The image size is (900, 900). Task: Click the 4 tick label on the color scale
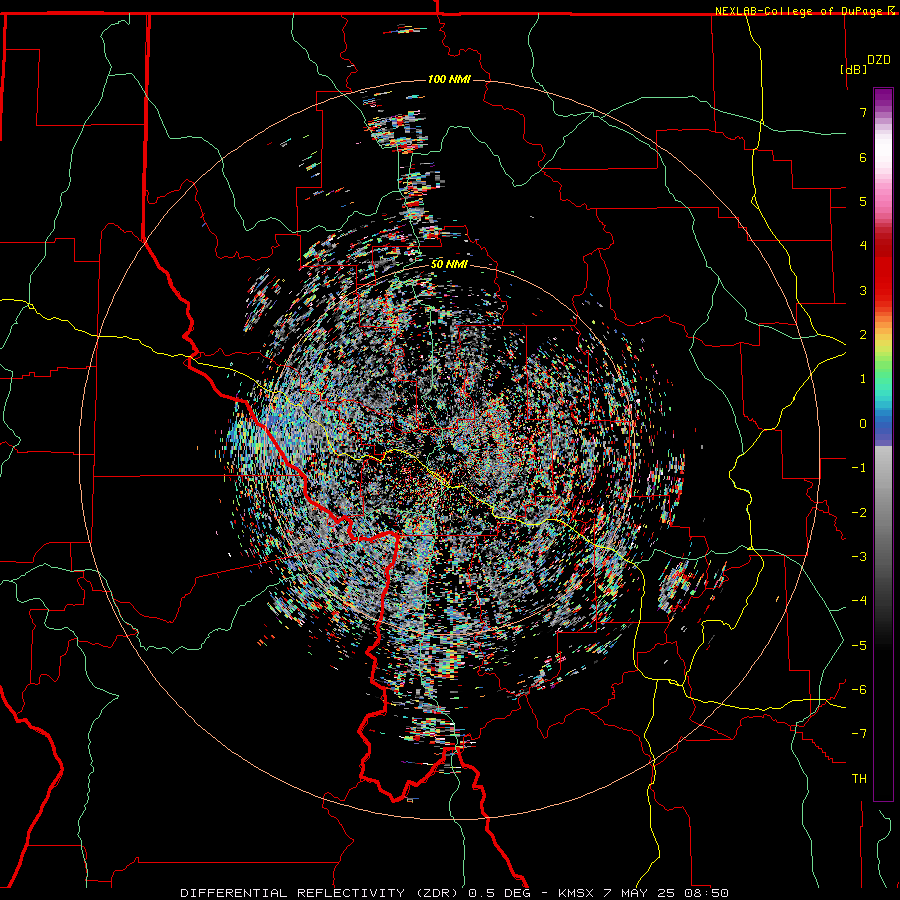pyautogui.click(x=863, y=246)
